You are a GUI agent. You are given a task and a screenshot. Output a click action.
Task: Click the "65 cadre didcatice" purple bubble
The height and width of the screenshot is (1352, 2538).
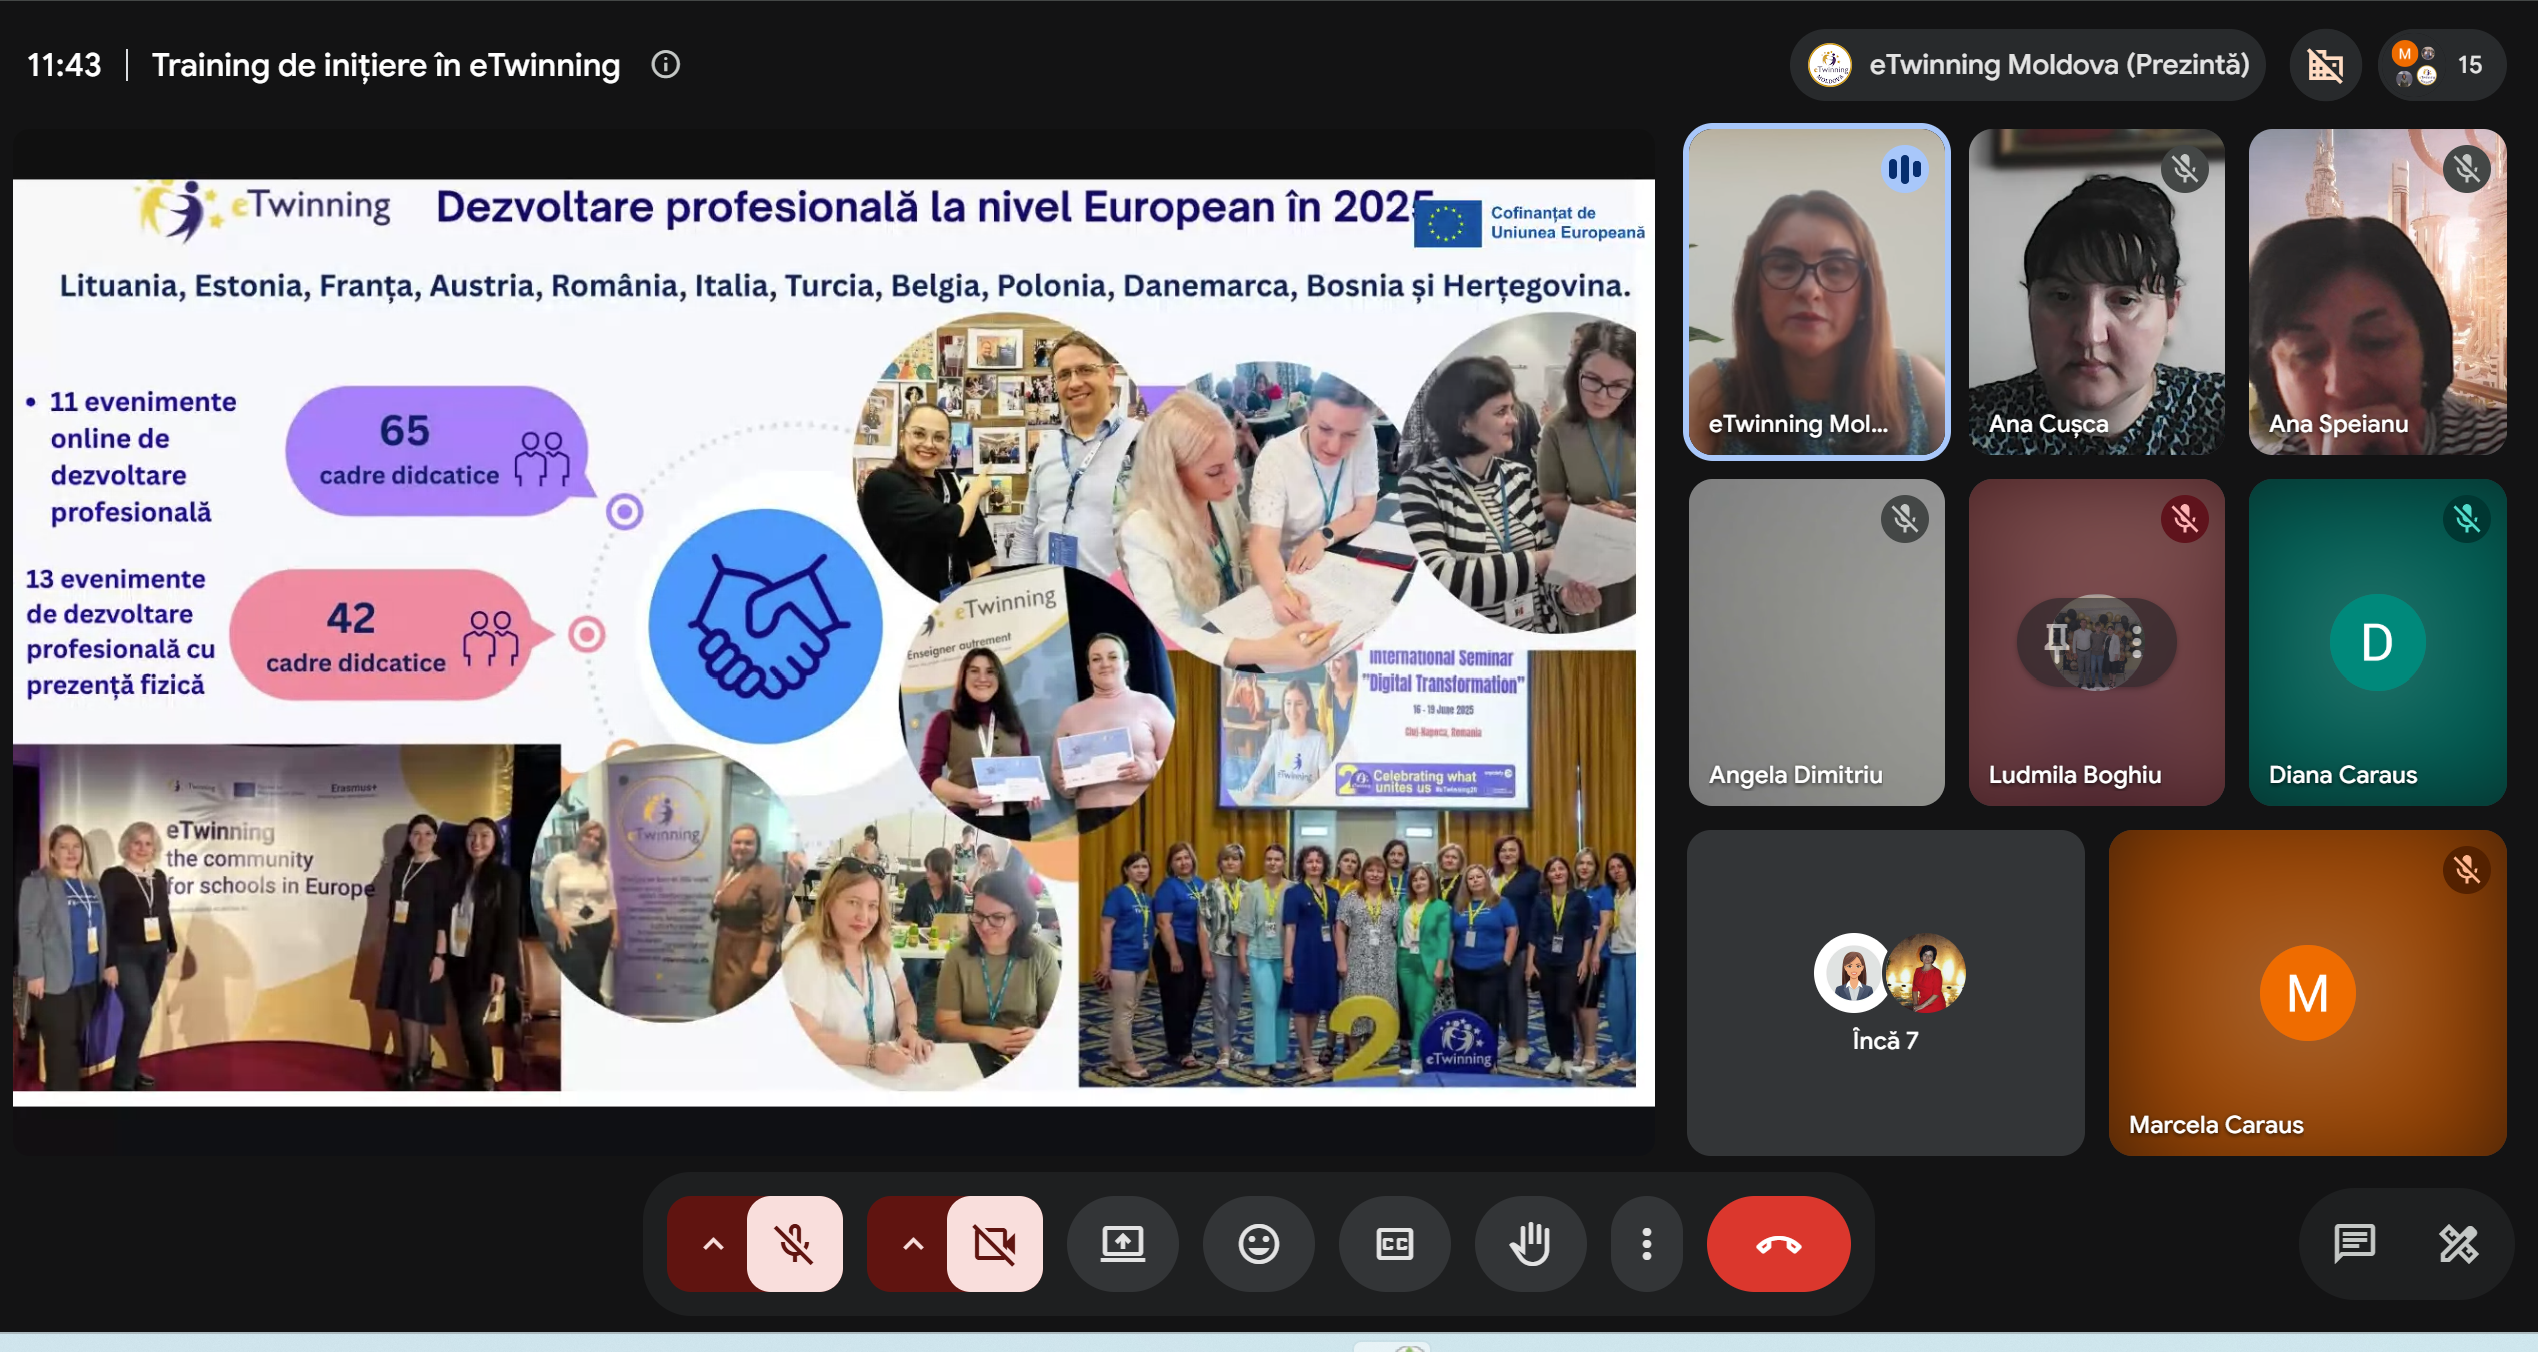click(438, 450)
